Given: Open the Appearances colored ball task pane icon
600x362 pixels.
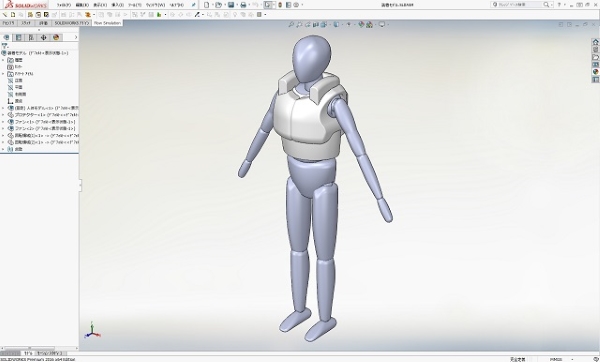Looking at the screenshot, I should (x=595, y=72).
